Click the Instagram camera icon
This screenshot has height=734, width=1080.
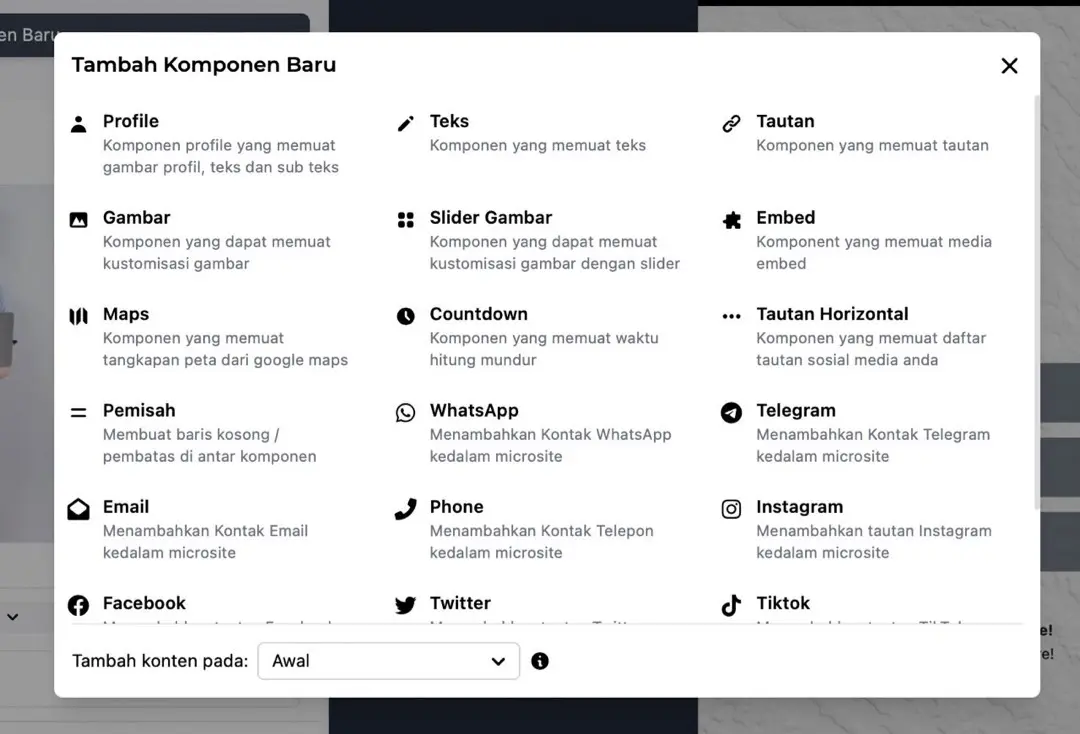click(x=731, y=509)
